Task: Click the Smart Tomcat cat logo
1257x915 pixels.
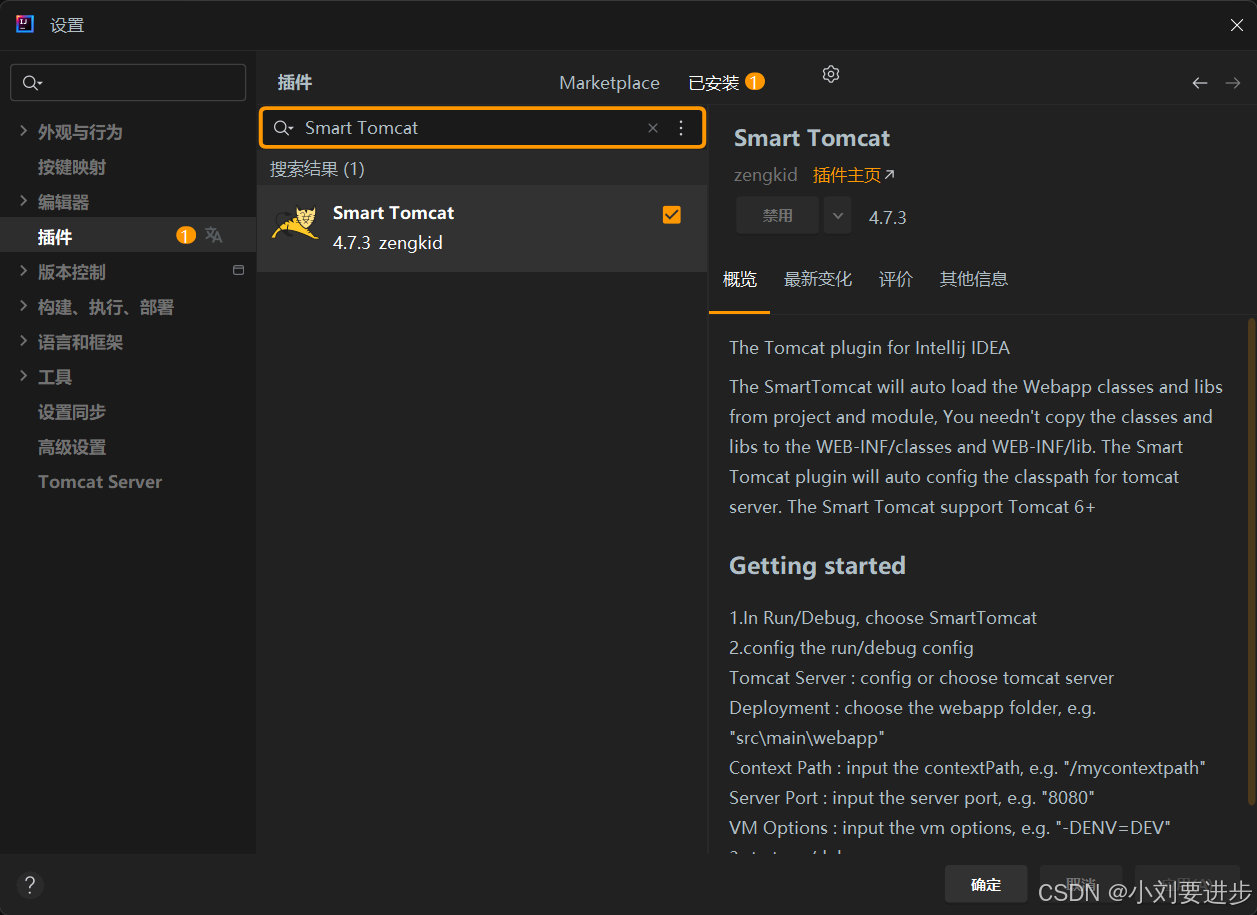Action: pos(295,224)
